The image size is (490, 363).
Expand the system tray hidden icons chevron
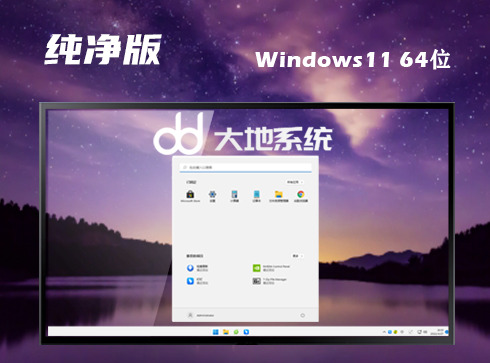click(384, 332)
